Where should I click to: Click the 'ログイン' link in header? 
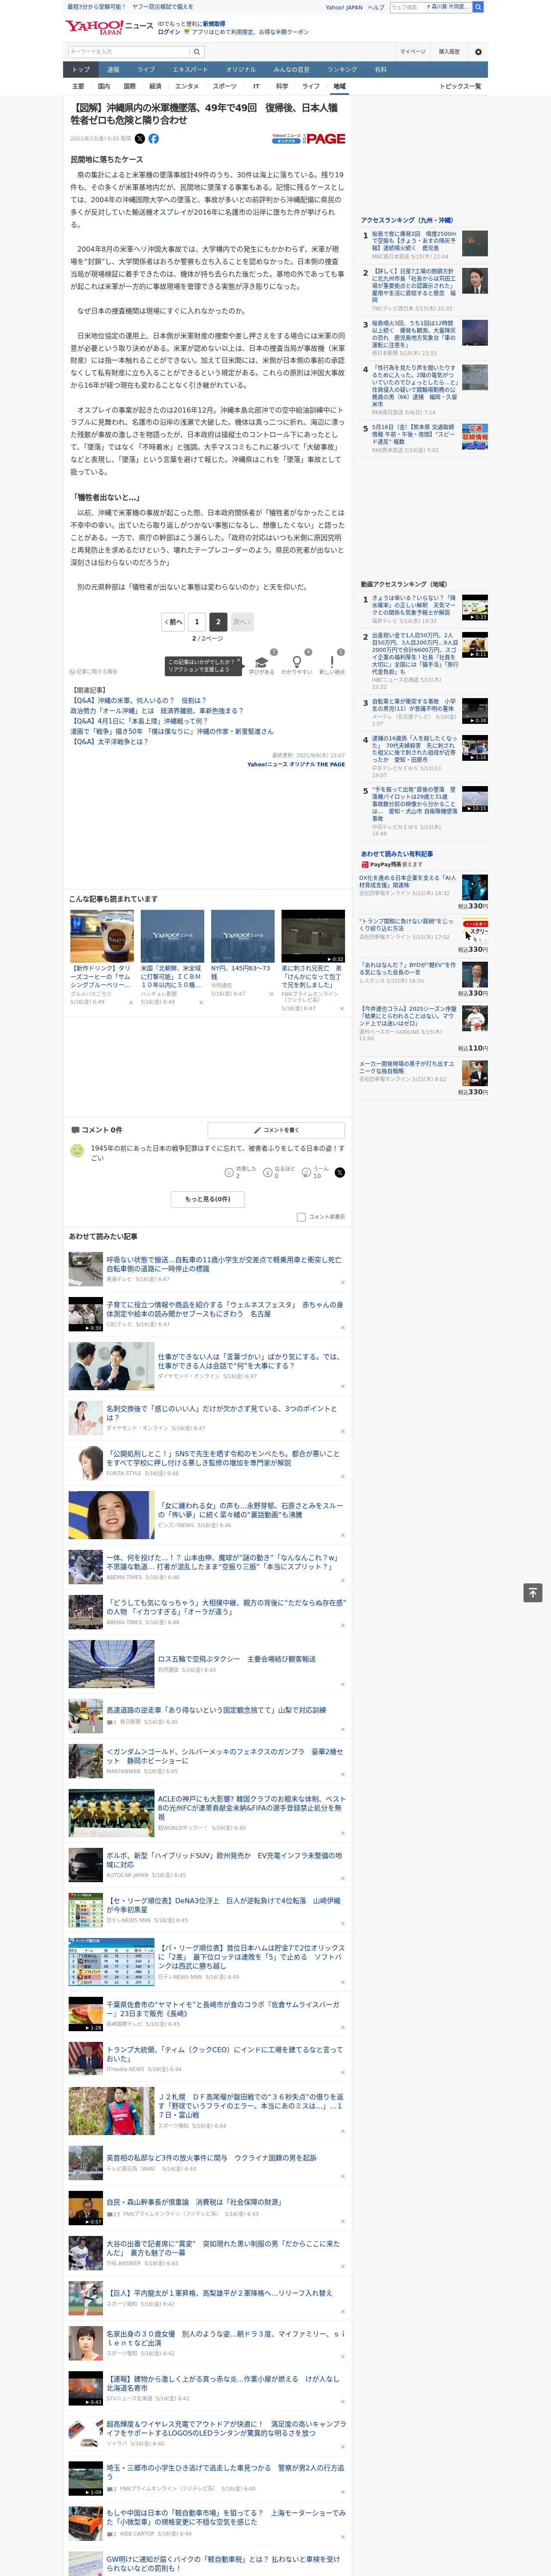[169, 32]
